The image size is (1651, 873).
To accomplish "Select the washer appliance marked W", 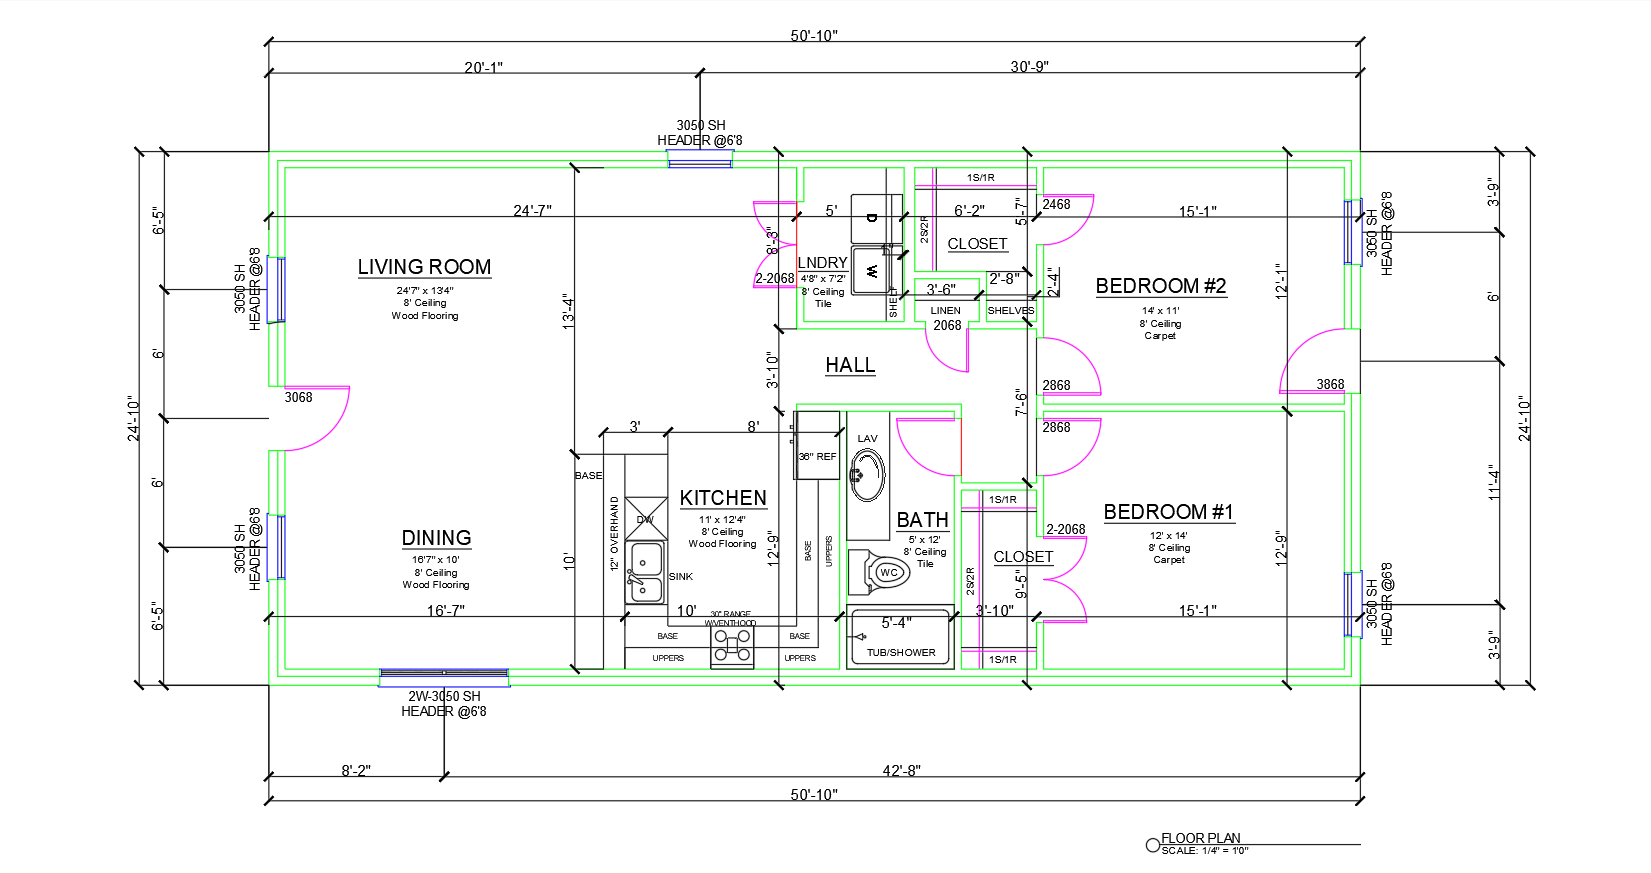I will coord(876,270).
